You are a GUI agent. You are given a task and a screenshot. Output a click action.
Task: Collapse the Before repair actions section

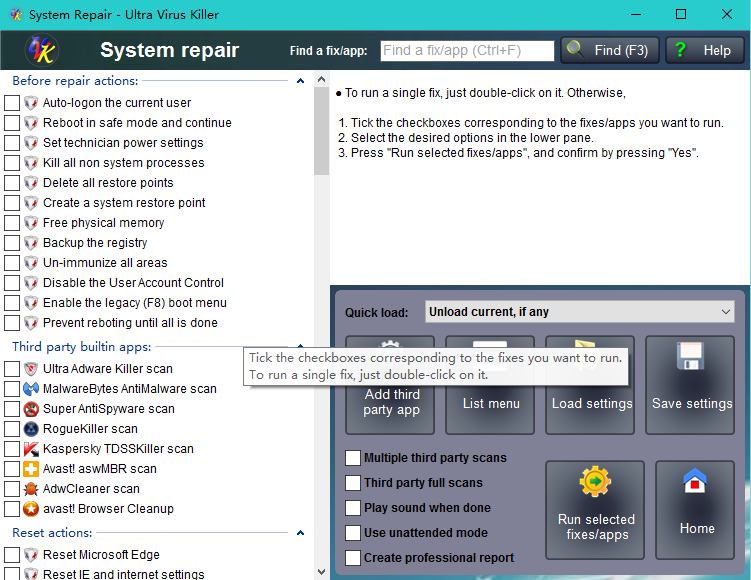[301, 82]
